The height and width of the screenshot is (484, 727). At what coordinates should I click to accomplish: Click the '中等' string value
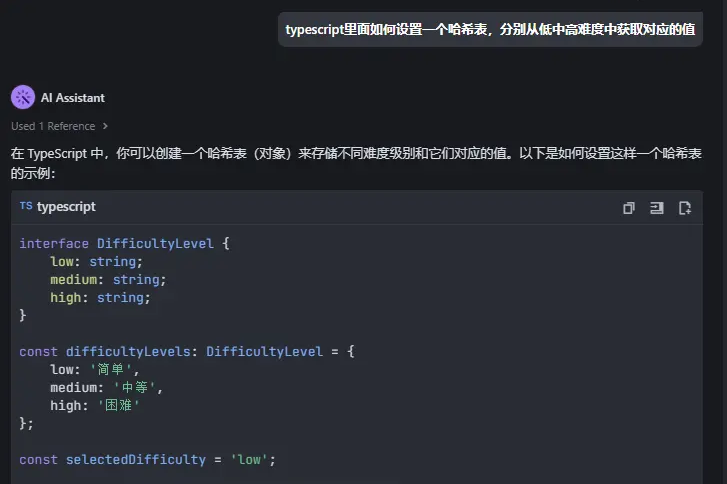[137, 388]
